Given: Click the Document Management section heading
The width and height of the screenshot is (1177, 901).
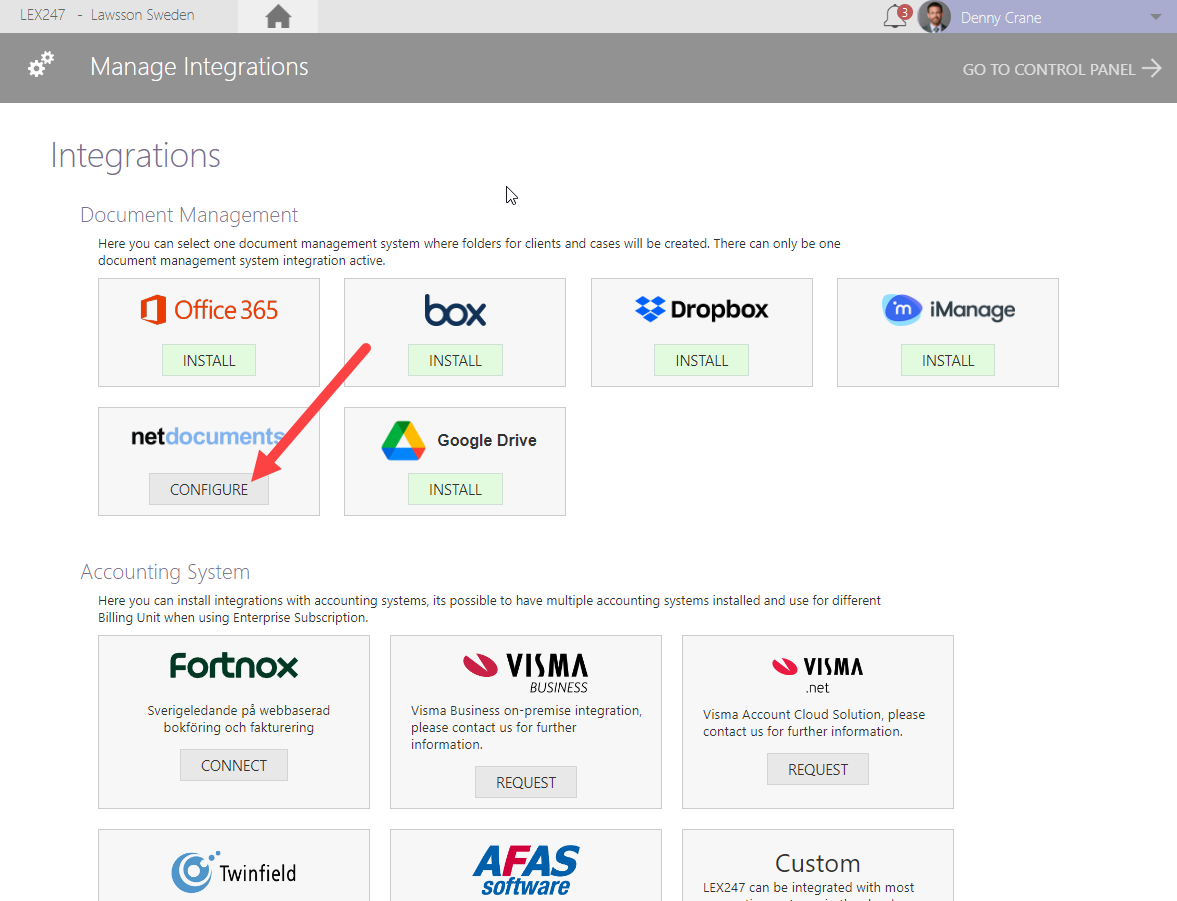Looking at the screenshot, I should pos(189,215).
